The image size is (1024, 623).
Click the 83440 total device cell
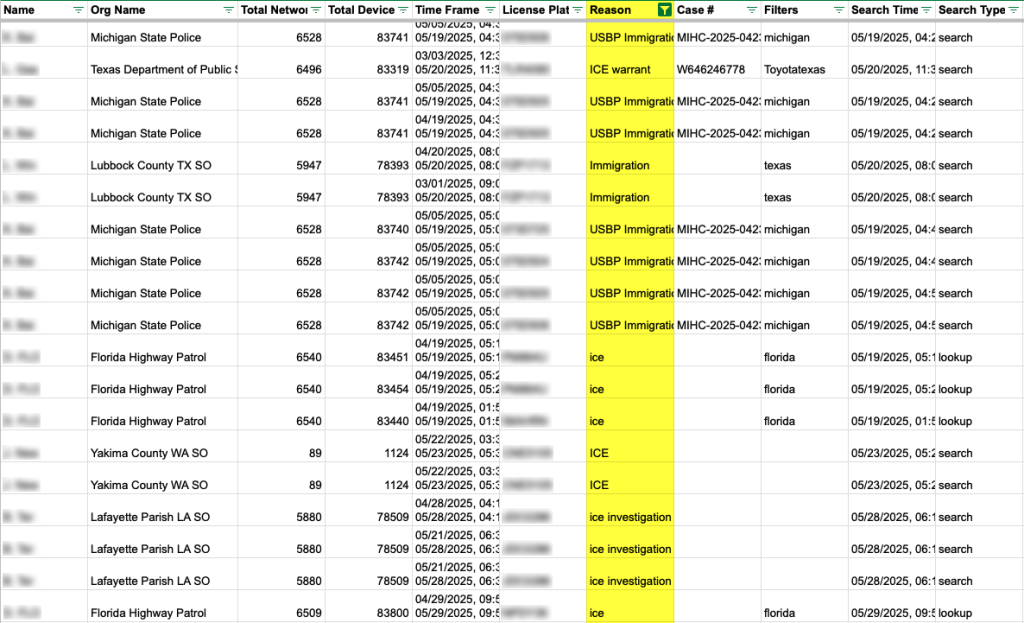[x=368, y=415]
